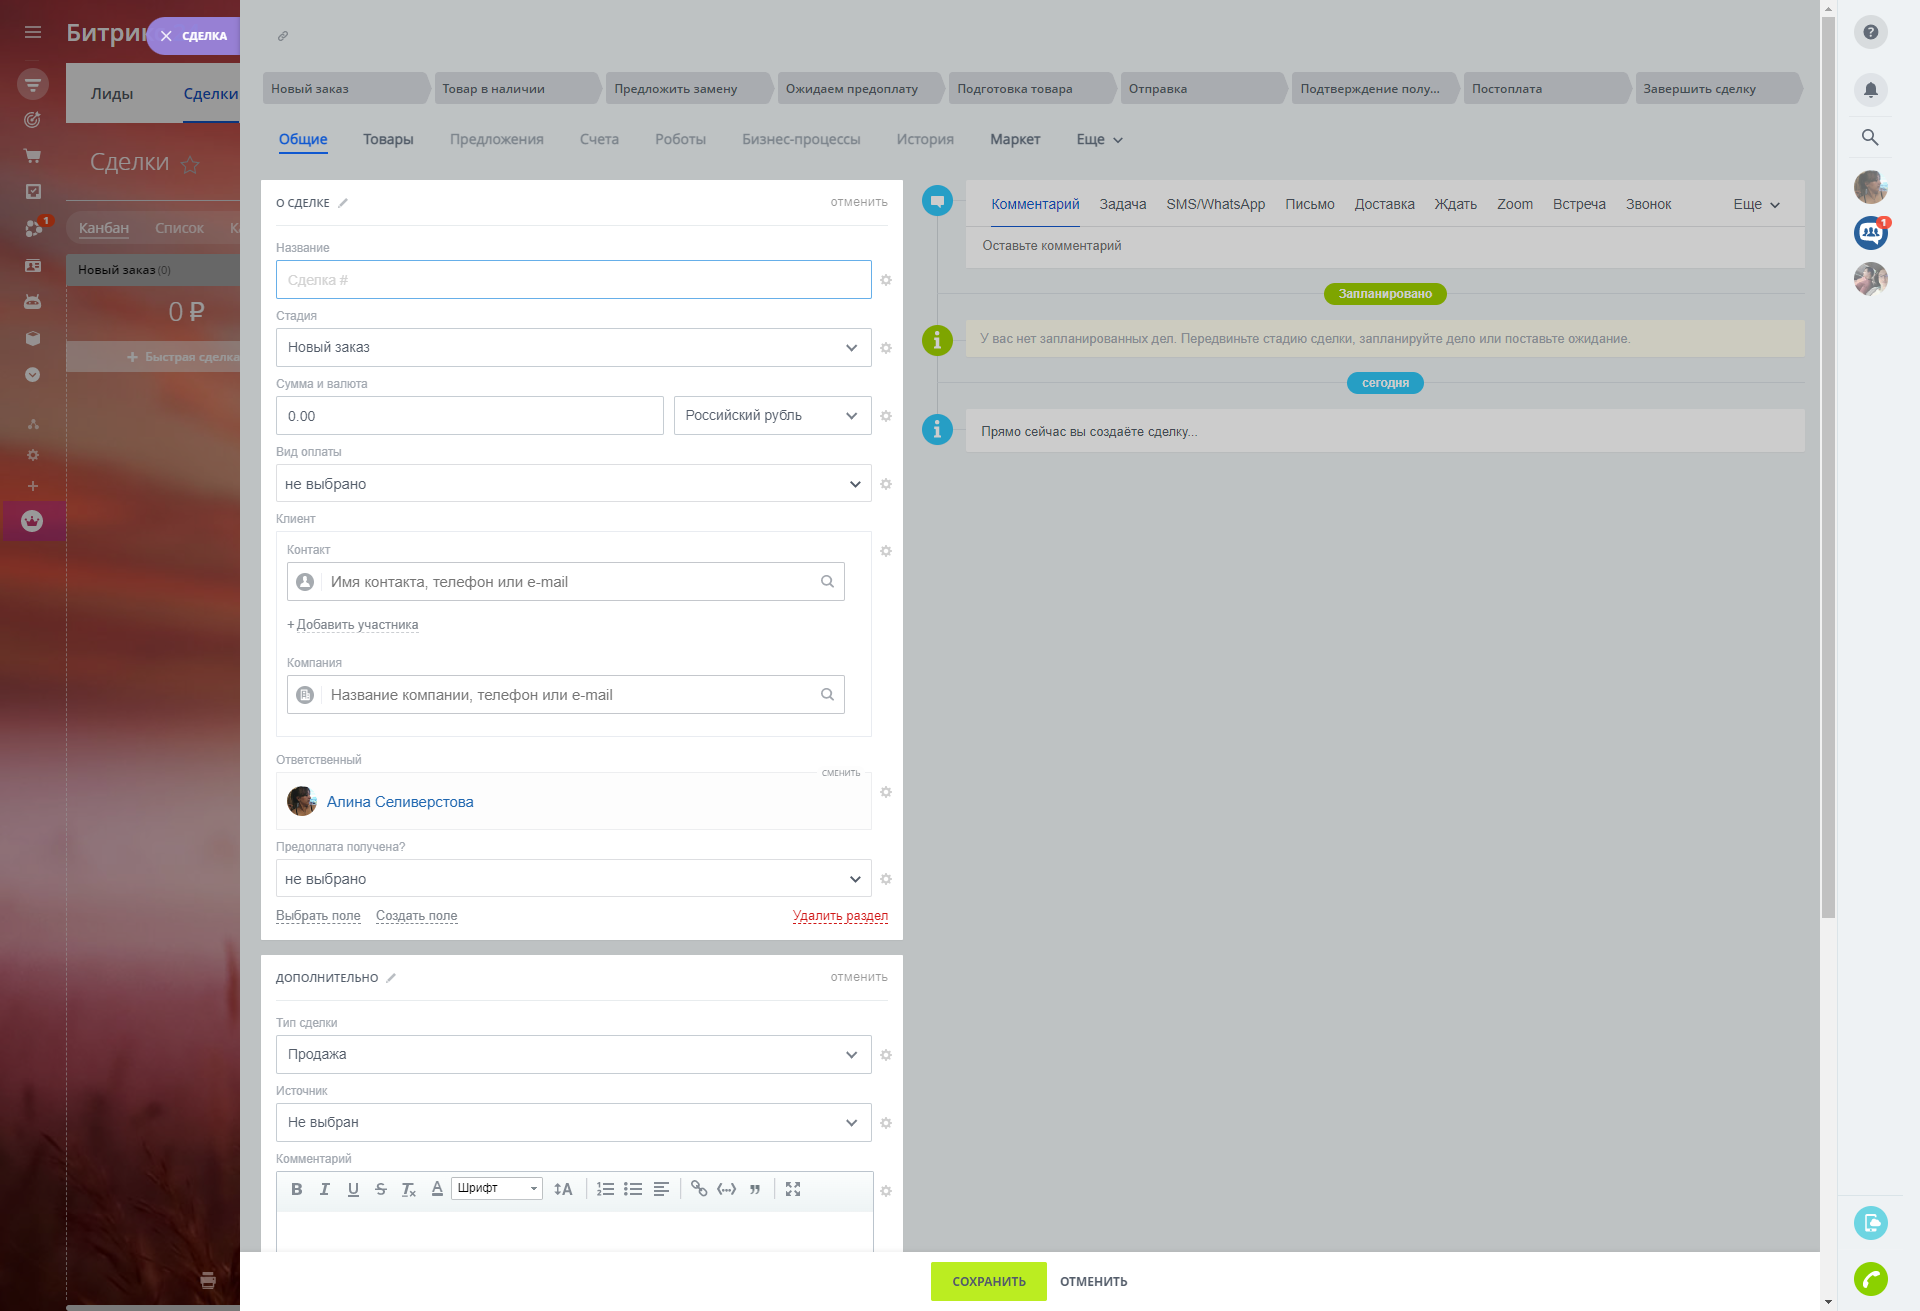Open help question mark icon
Viewport: 1920px width, 1311px height.
1870,32
